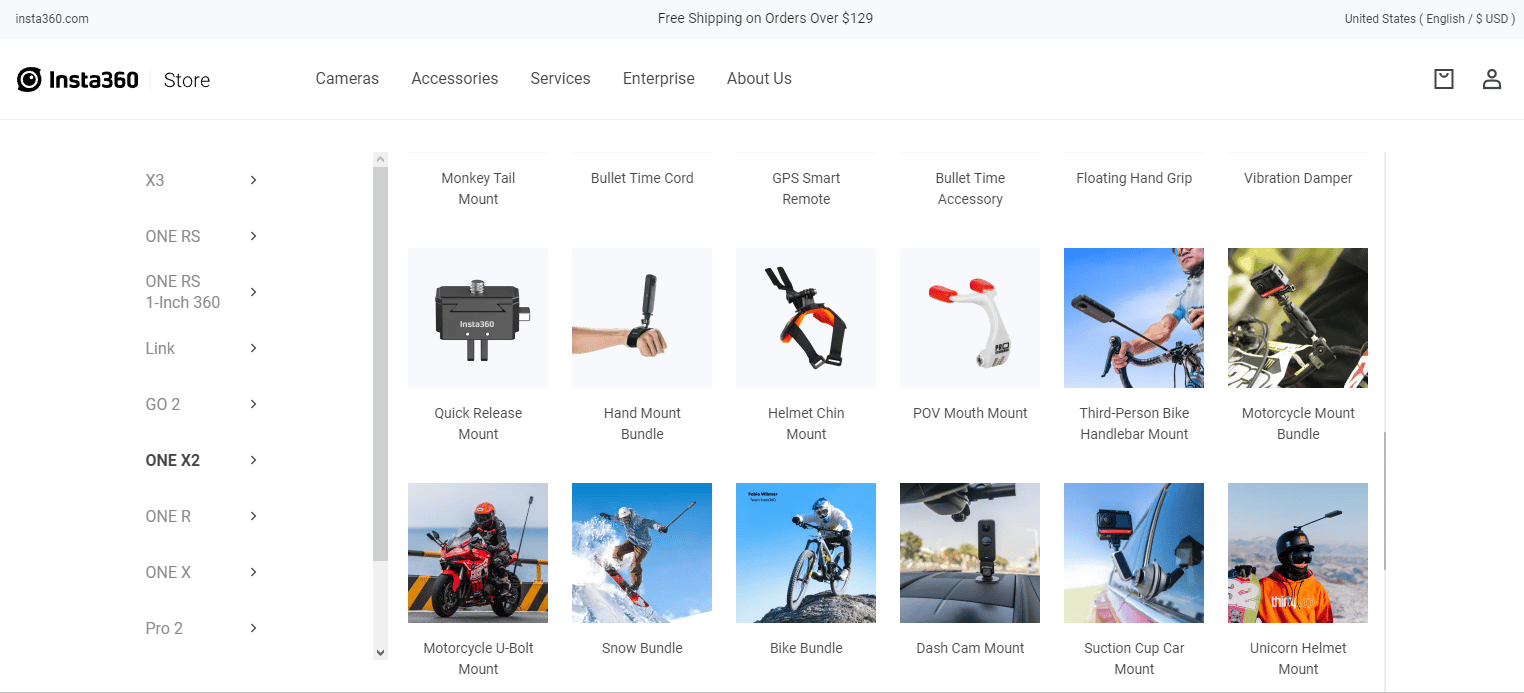Click Monkey Tail Mount text
1524x693 pixels.
pos(478,189)
